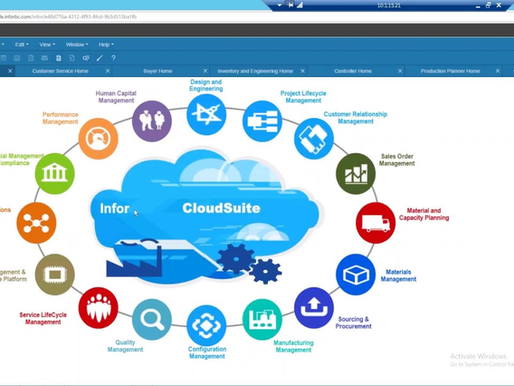Switch to the Customer Service Home tab
This screenshot has width=514, height=386.
click(x=60, y=71)
